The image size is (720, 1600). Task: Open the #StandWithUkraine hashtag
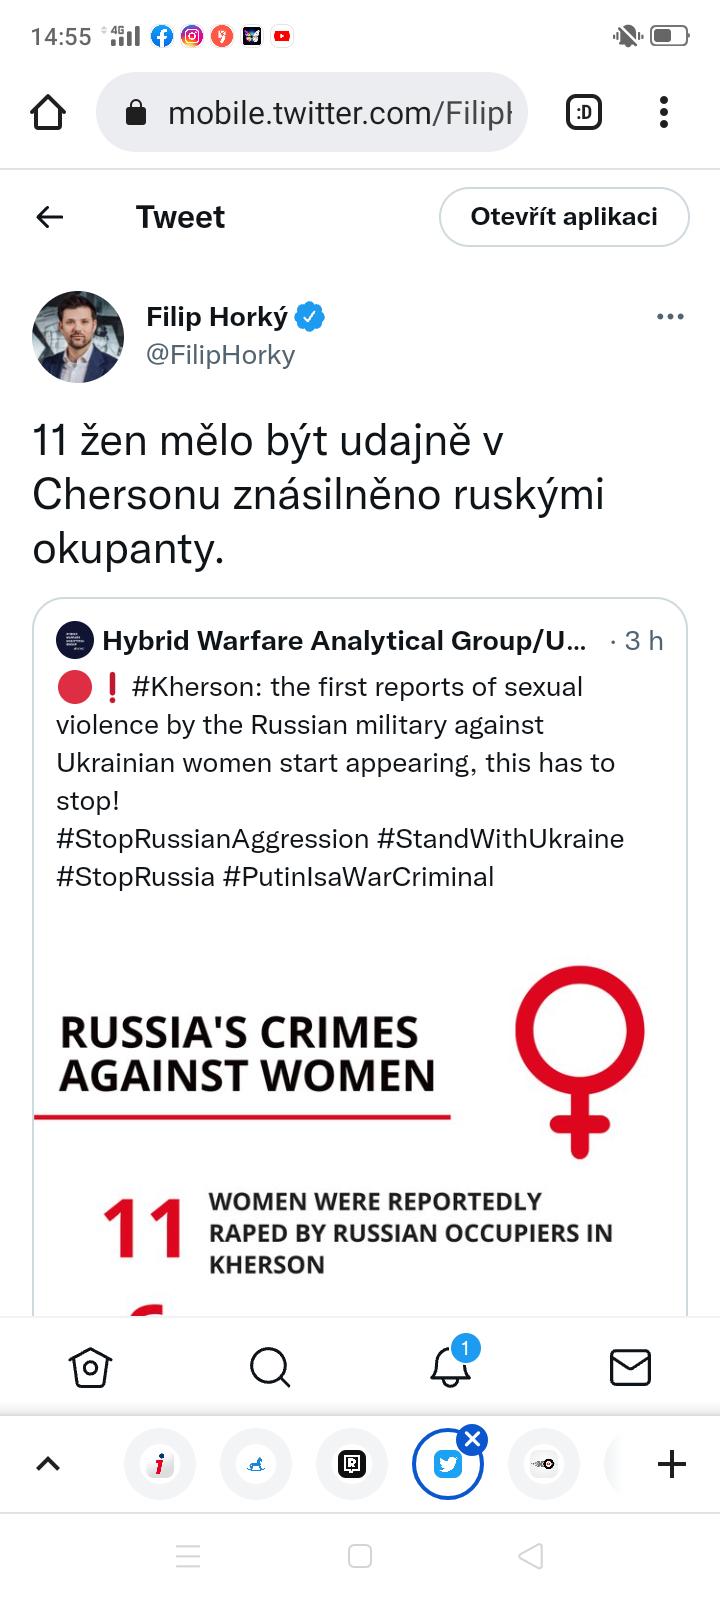coord(500,838)
